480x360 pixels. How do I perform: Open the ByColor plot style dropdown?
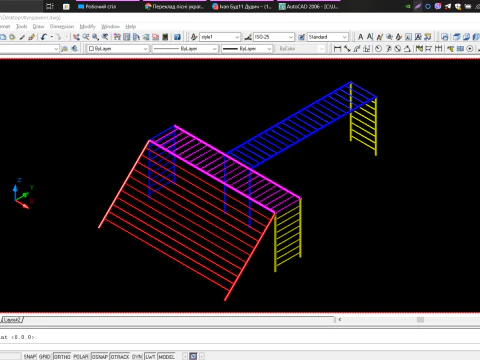[x=300, y=49]
